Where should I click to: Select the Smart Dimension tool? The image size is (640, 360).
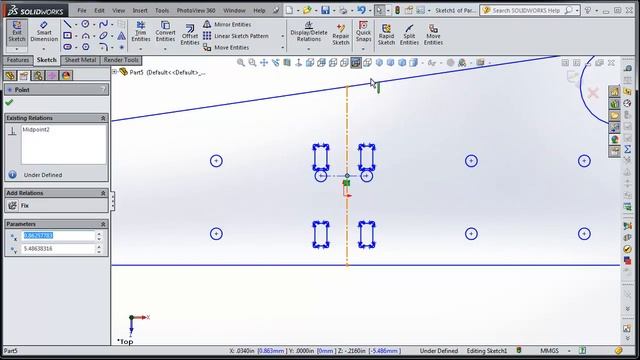pyautogui.click(x=44, y=32)
